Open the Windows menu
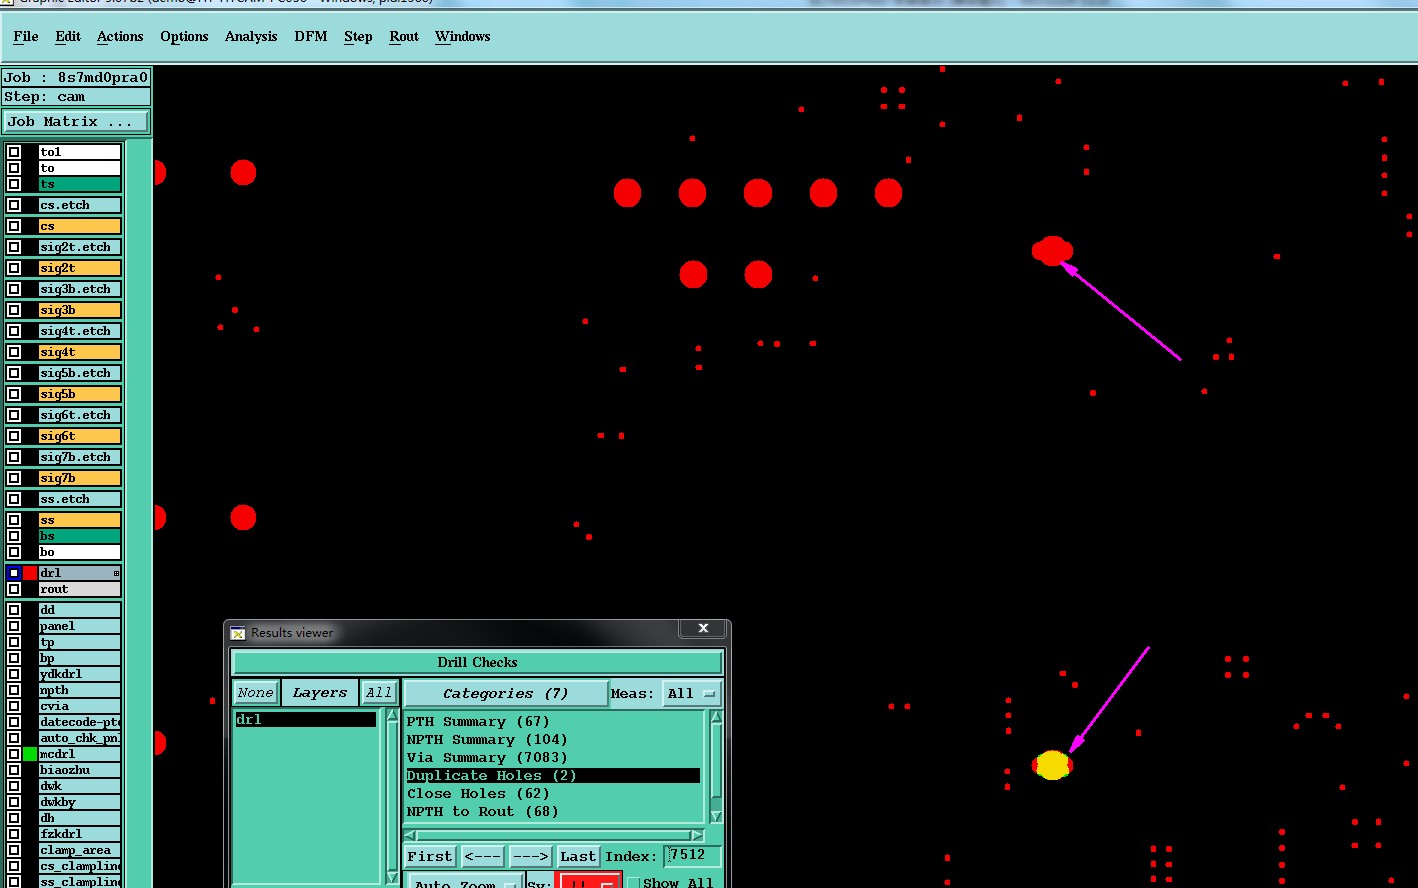 463,36
